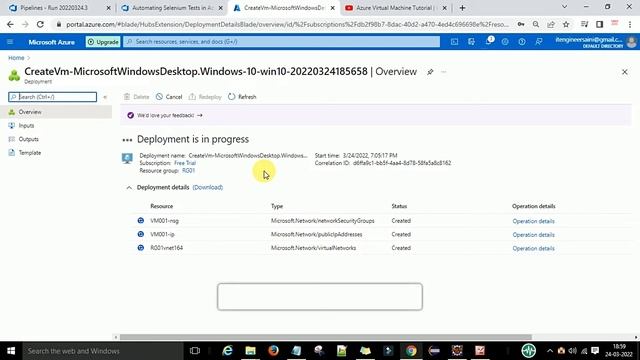Click the Resource column header
Image resolution: width=640 pixels, height=360 pixels.
point(162,206)
